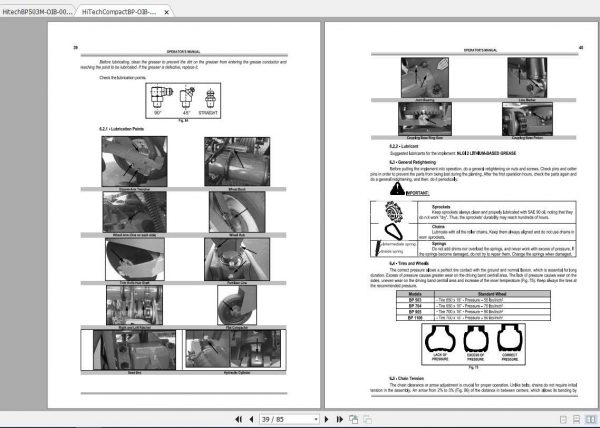The height and width of the screenshot is (428, 600).
Task: Go to the first page
Action: coord(238,419)
